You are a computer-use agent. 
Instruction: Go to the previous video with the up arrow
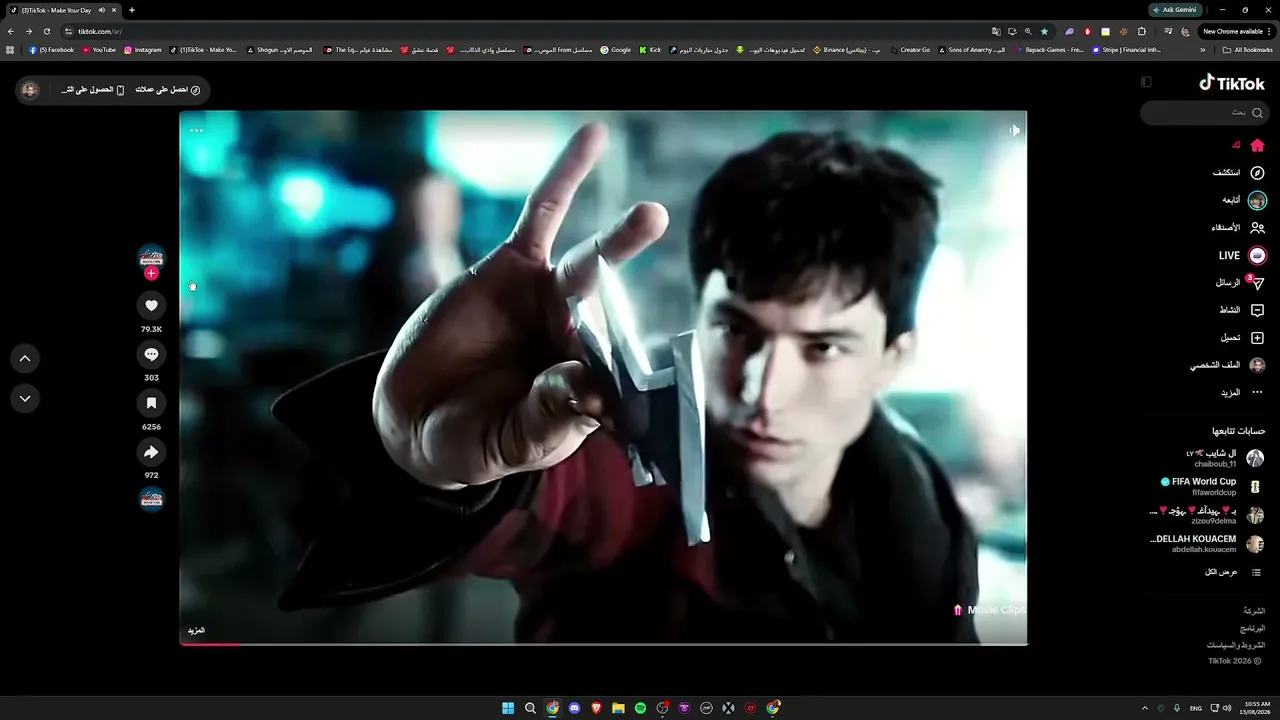pyautogui.click(x=25, y=359)
